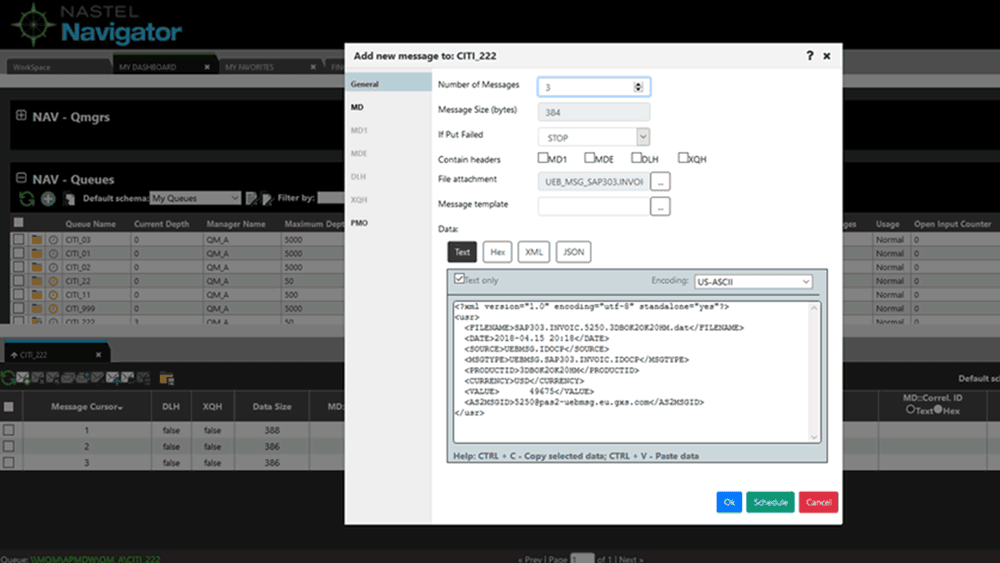1000x563 pixels.
Task: Close the MY FAVORITES tab
Action: point(313,67)
